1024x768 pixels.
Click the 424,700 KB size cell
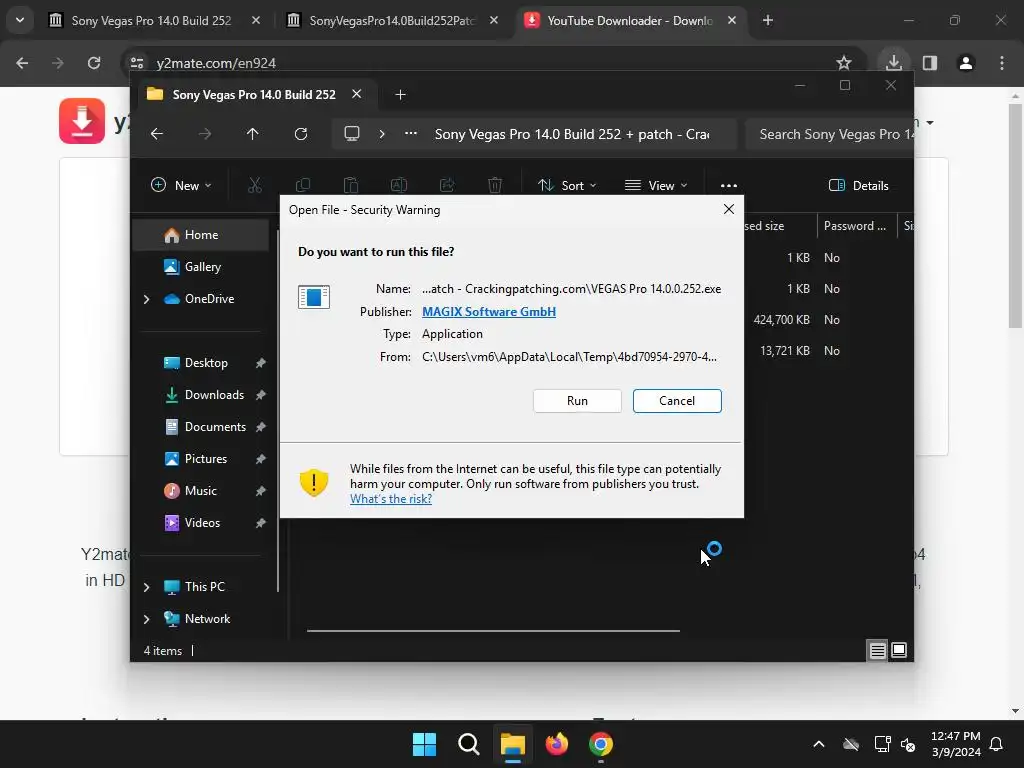(781, 320)
